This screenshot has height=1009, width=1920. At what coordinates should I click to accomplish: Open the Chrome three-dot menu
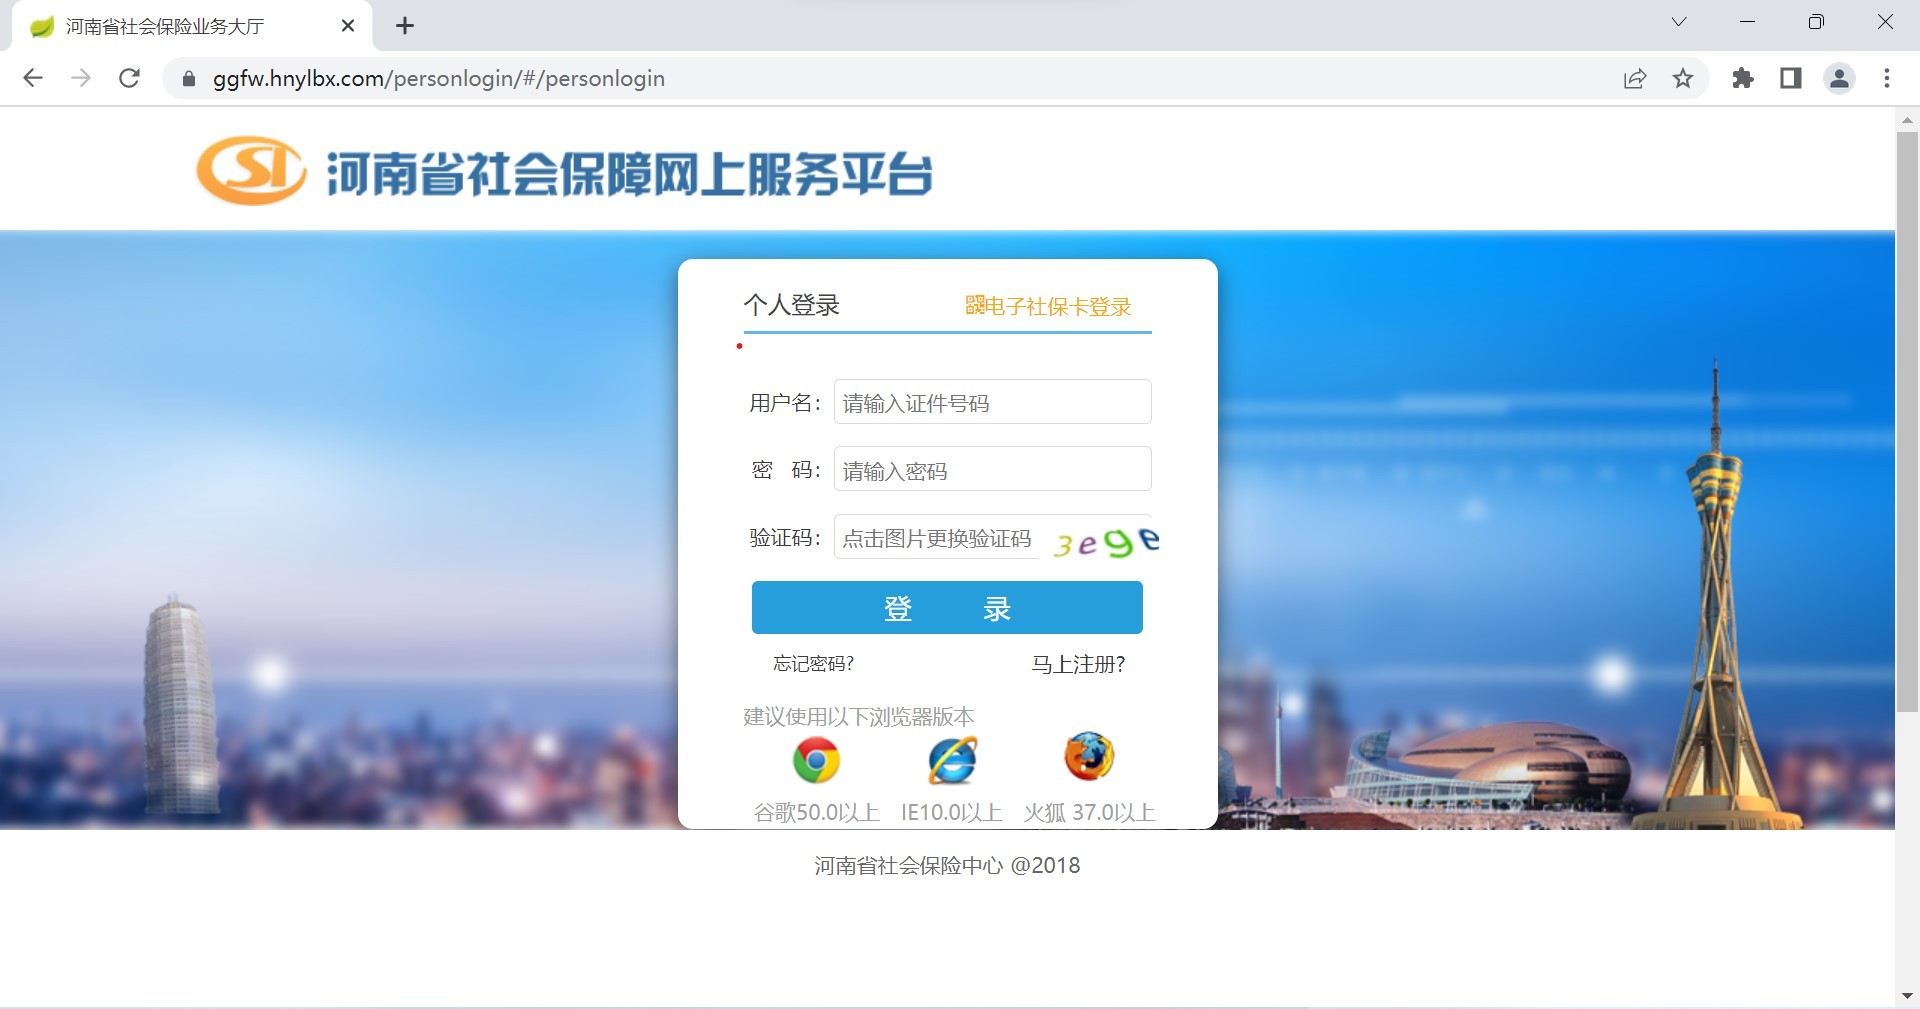click(x=1887, y=78)
